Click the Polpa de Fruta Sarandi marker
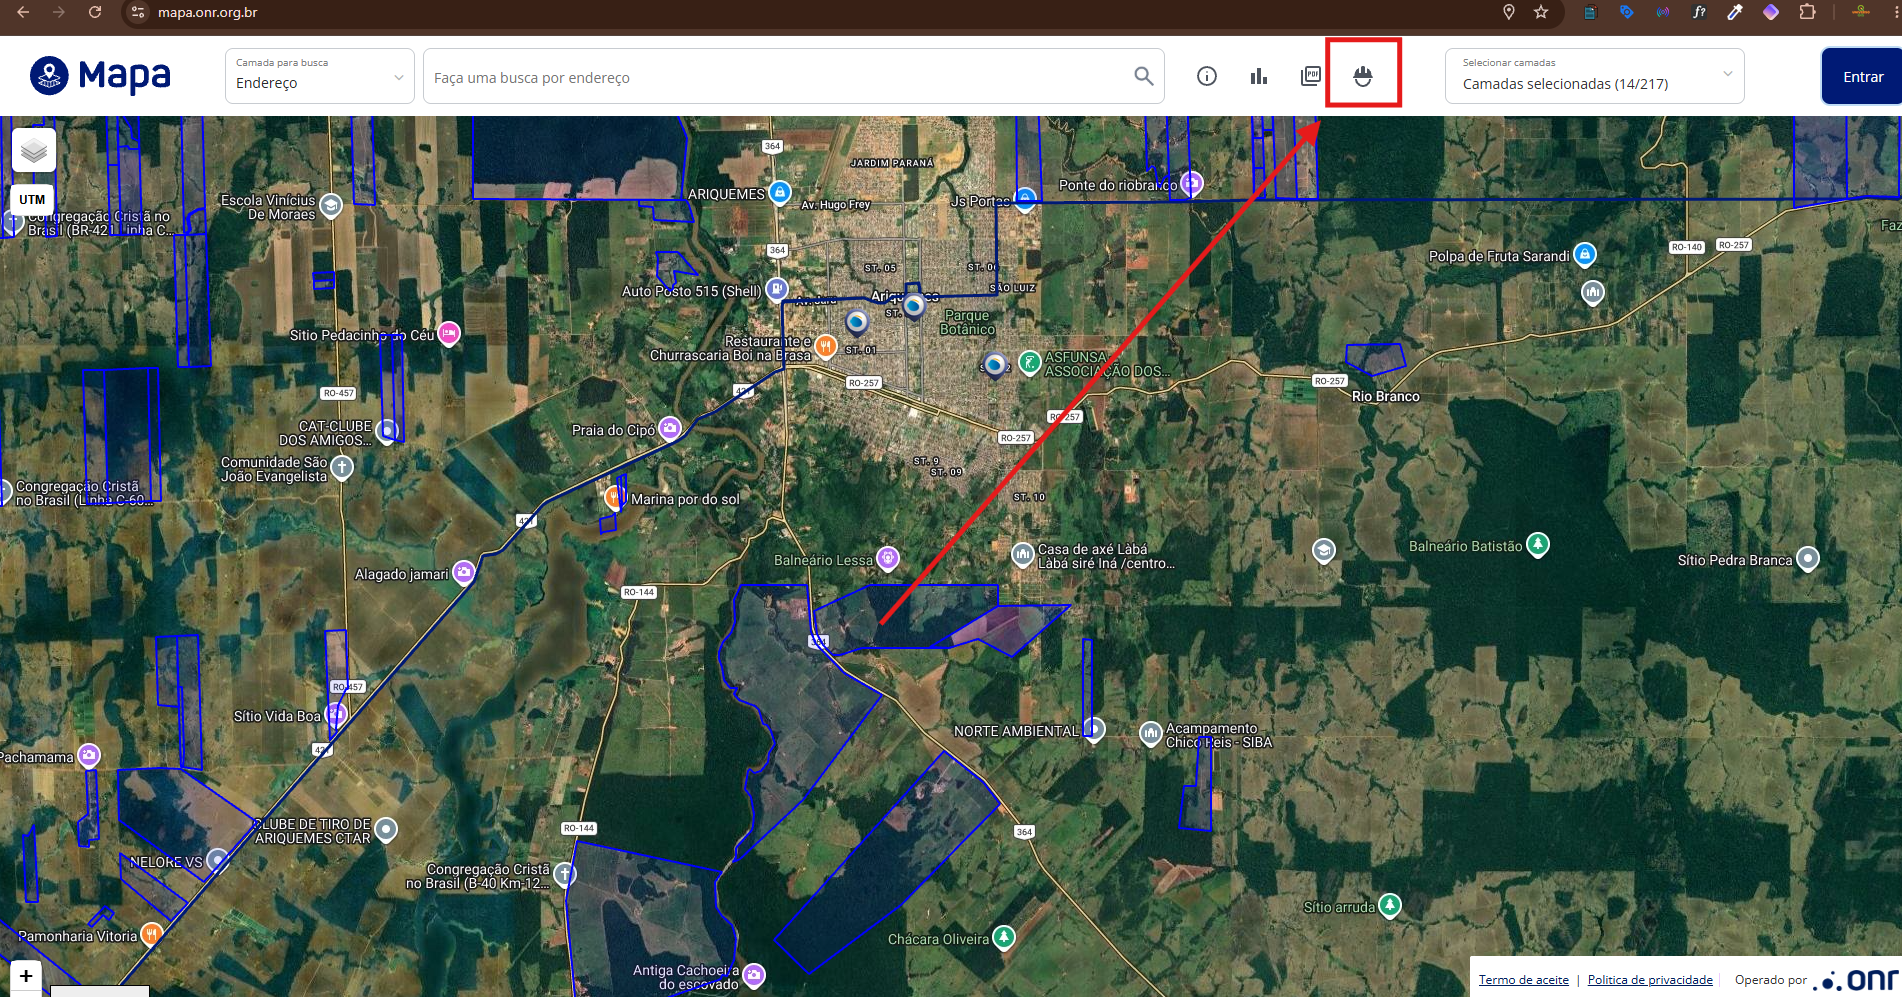1902x997 pixels. [x=1584, y=255]
